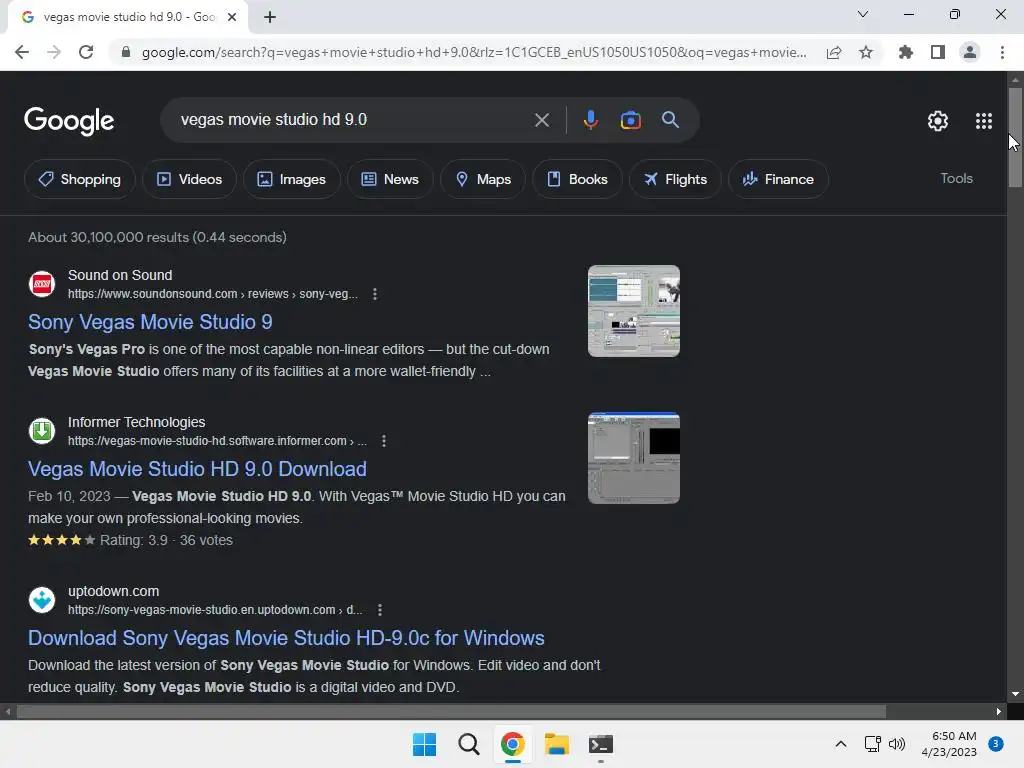Click the browser forward arrow
The width and height of the screenshot is (1024, 768).
click(x=54, y=52)
